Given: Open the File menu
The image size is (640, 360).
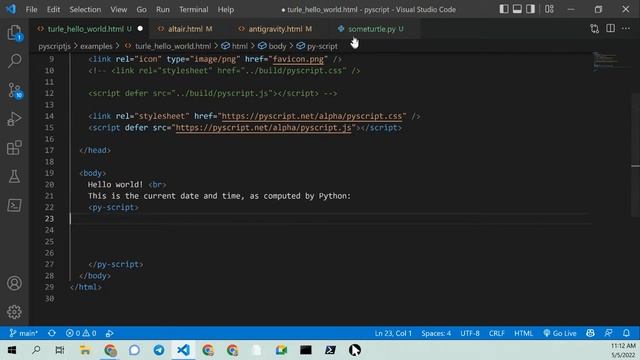Looking at the screenshot, I should 31,9.
